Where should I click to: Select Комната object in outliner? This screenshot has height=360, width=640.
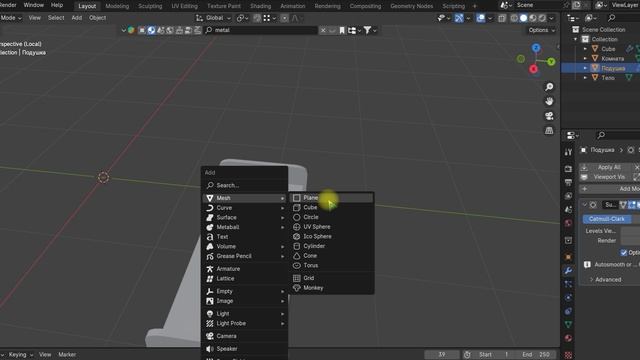click(612, 58)
